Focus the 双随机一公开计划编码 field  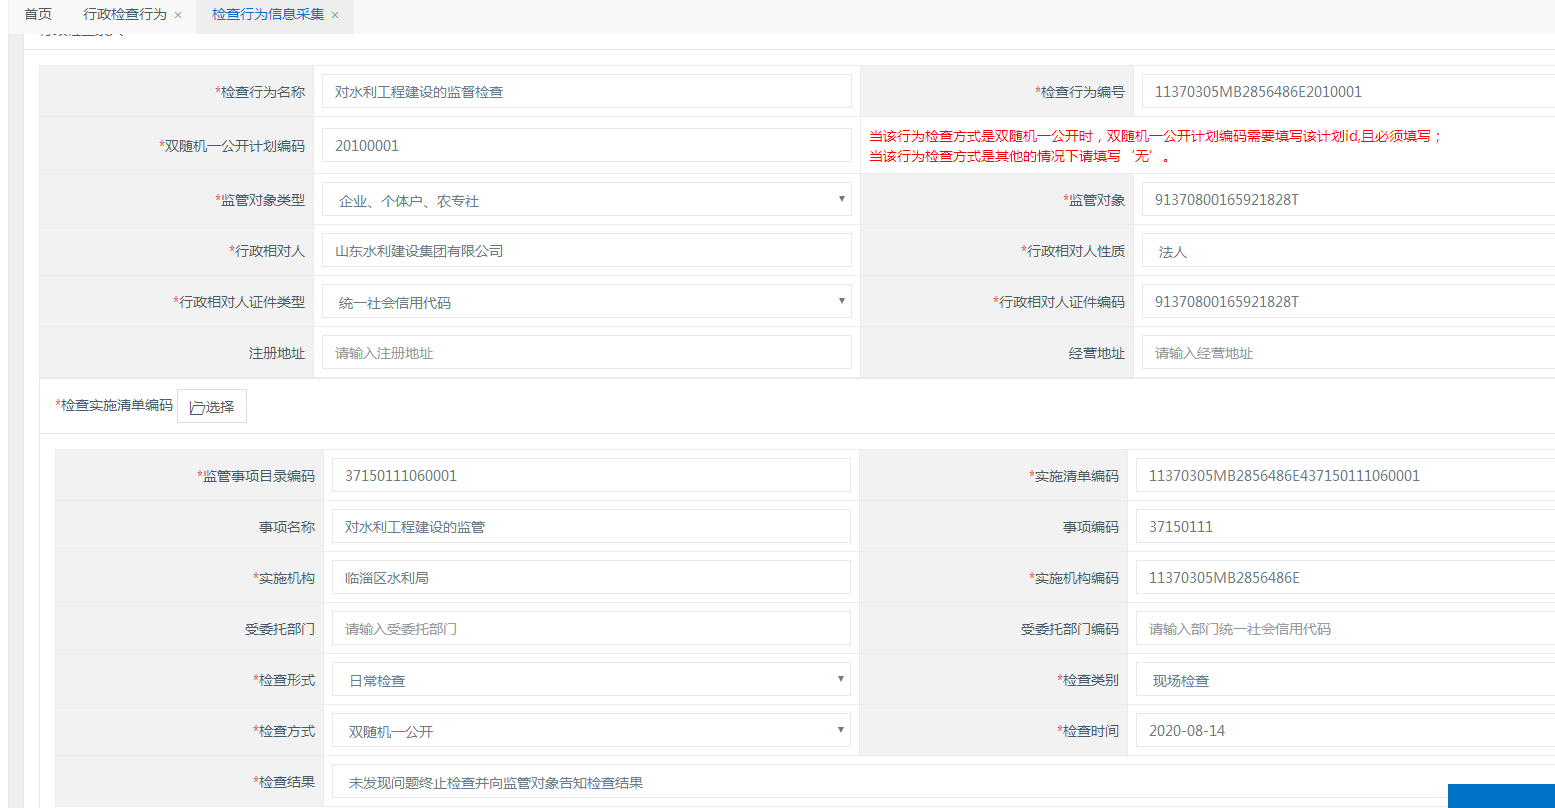click(x=587, y=145)
